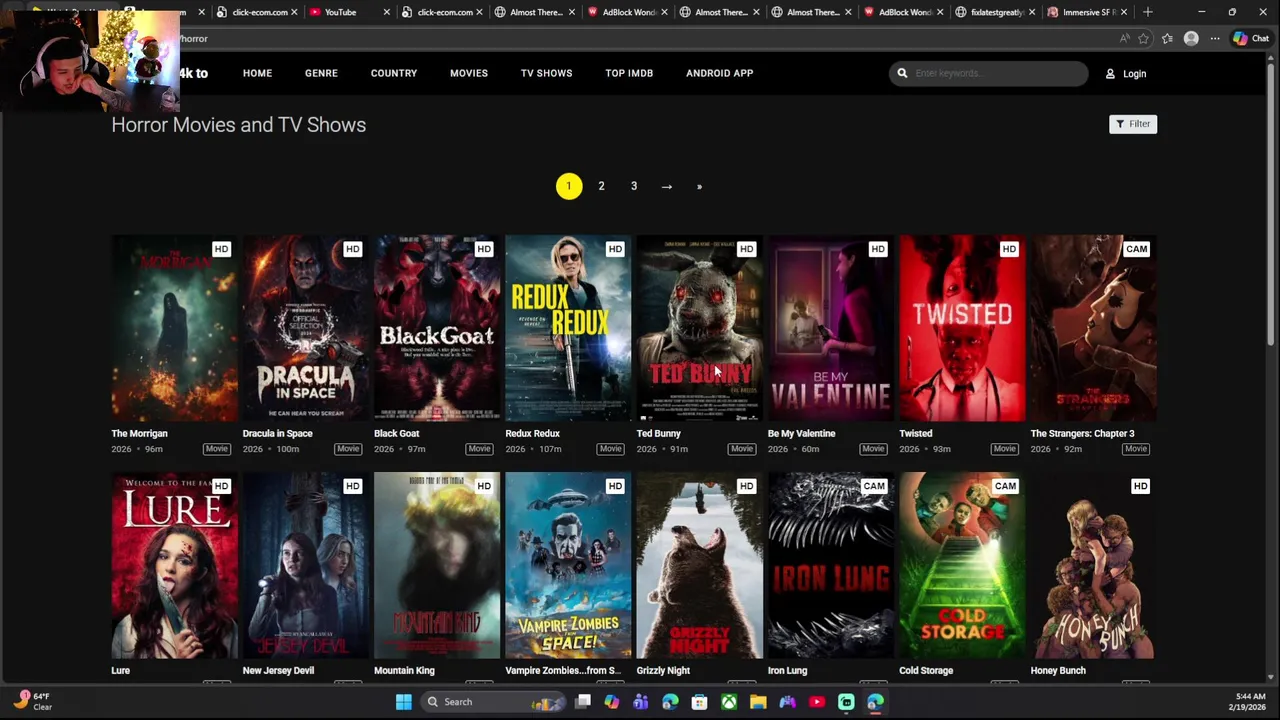
Task: Click the next page single arrow
Action: tap(666, 186)
